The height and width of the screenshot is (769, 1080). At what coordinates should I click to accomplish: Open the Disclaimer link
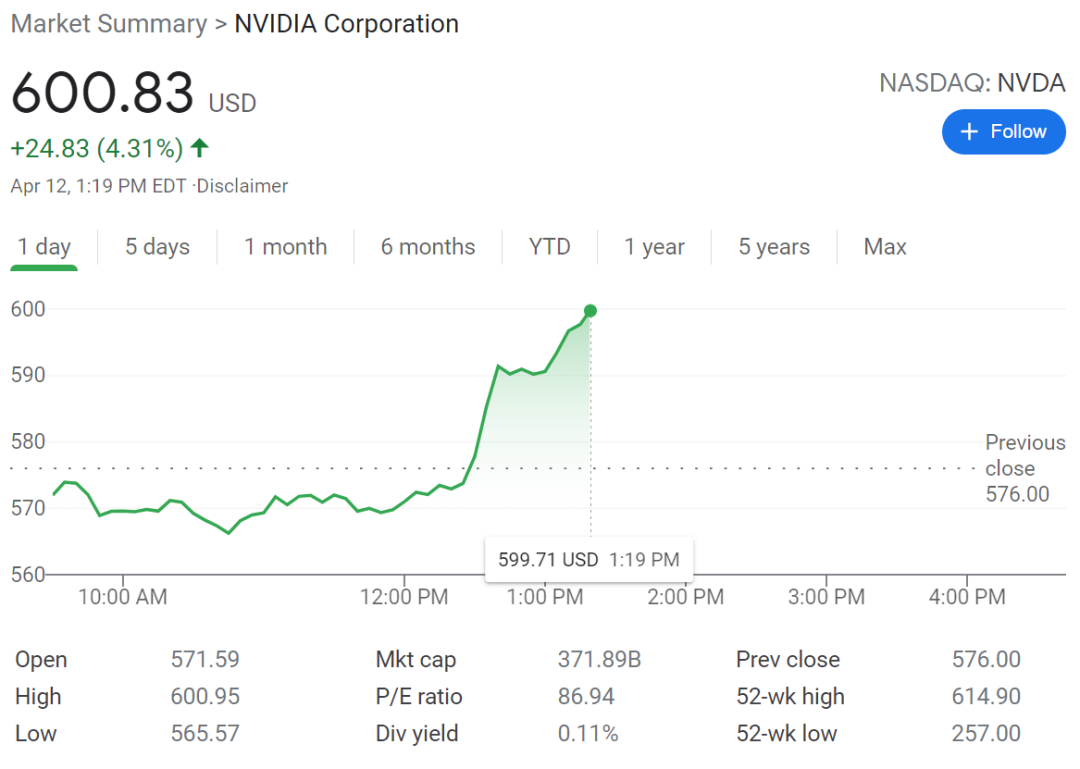click(x=242, y=186)
